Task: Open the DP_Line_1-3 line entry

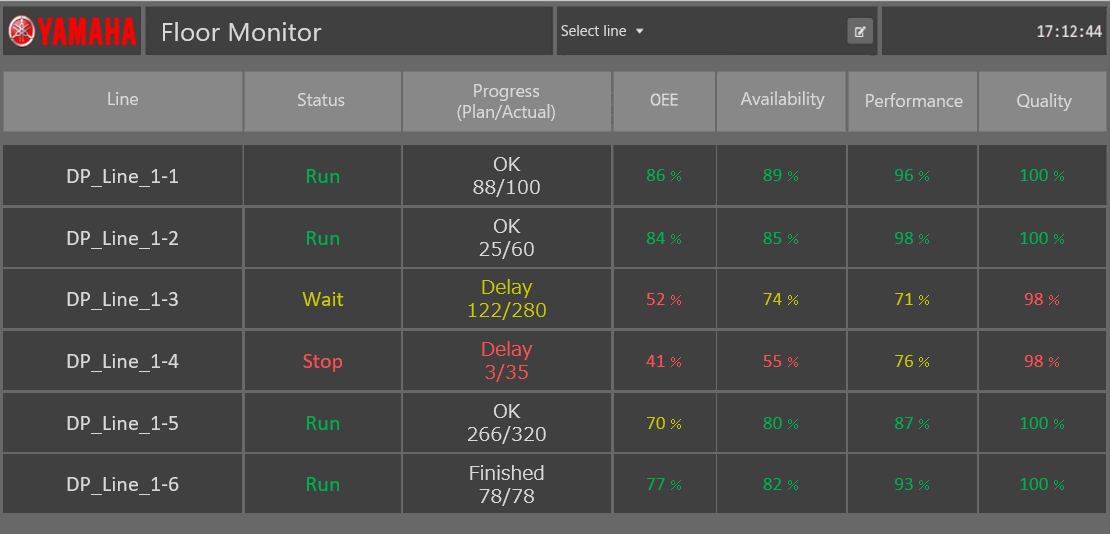Action: click(x=122, y=299)
